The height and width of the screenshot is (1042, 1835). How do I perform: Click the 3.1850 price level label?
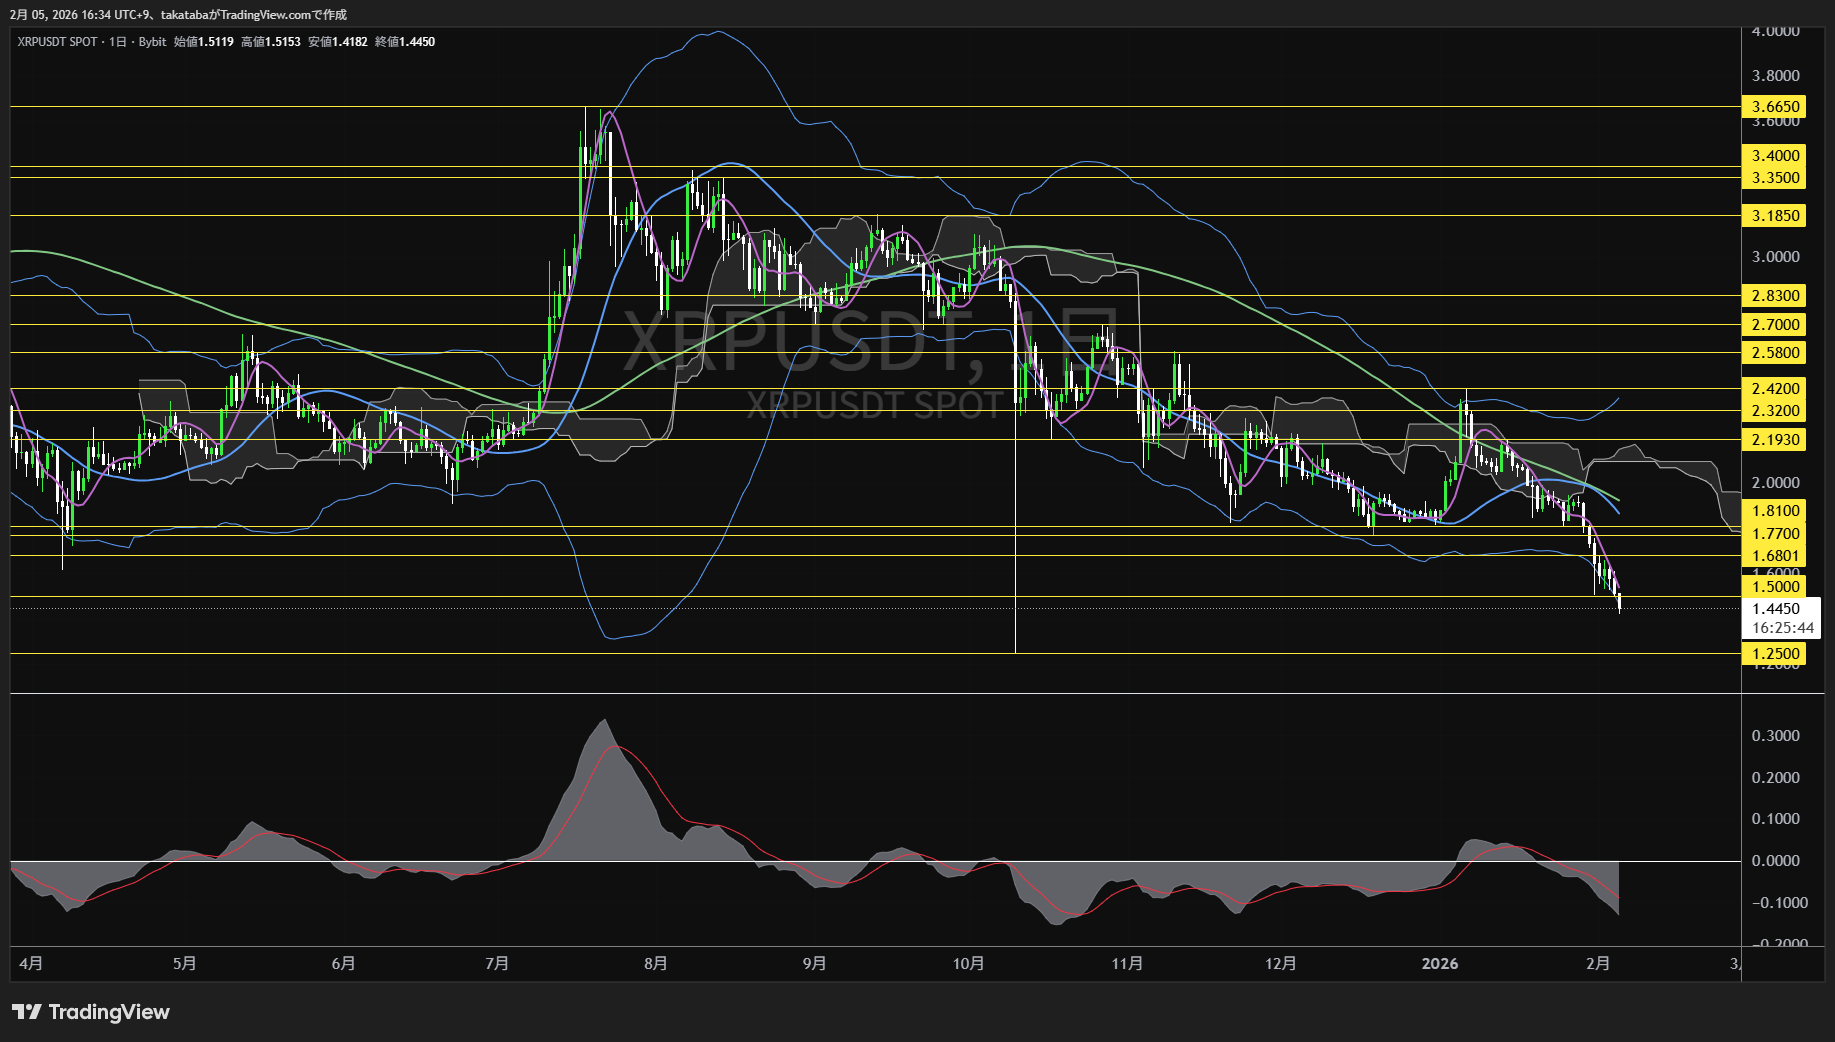1775,216
